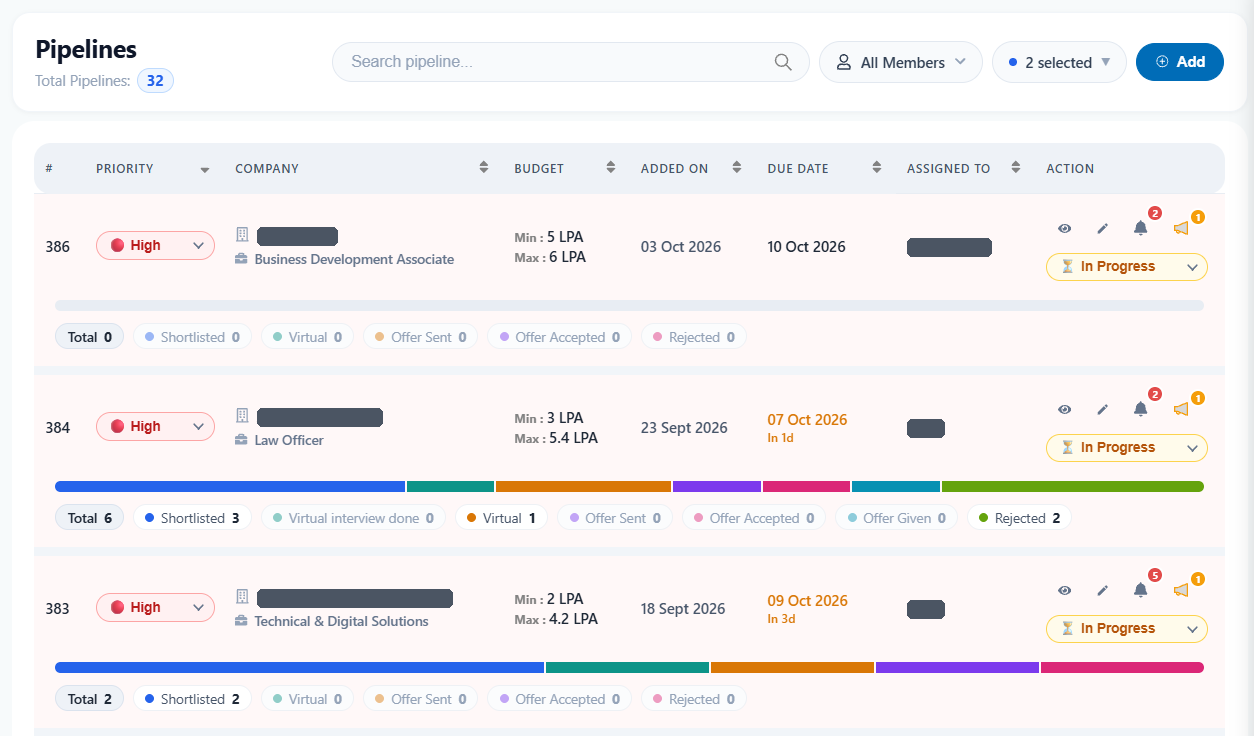Image resolution: width=1254 pixels, height=736 pixels.
Task: Click added date 23 Sept 2026
Action: (x=684, y=428)
